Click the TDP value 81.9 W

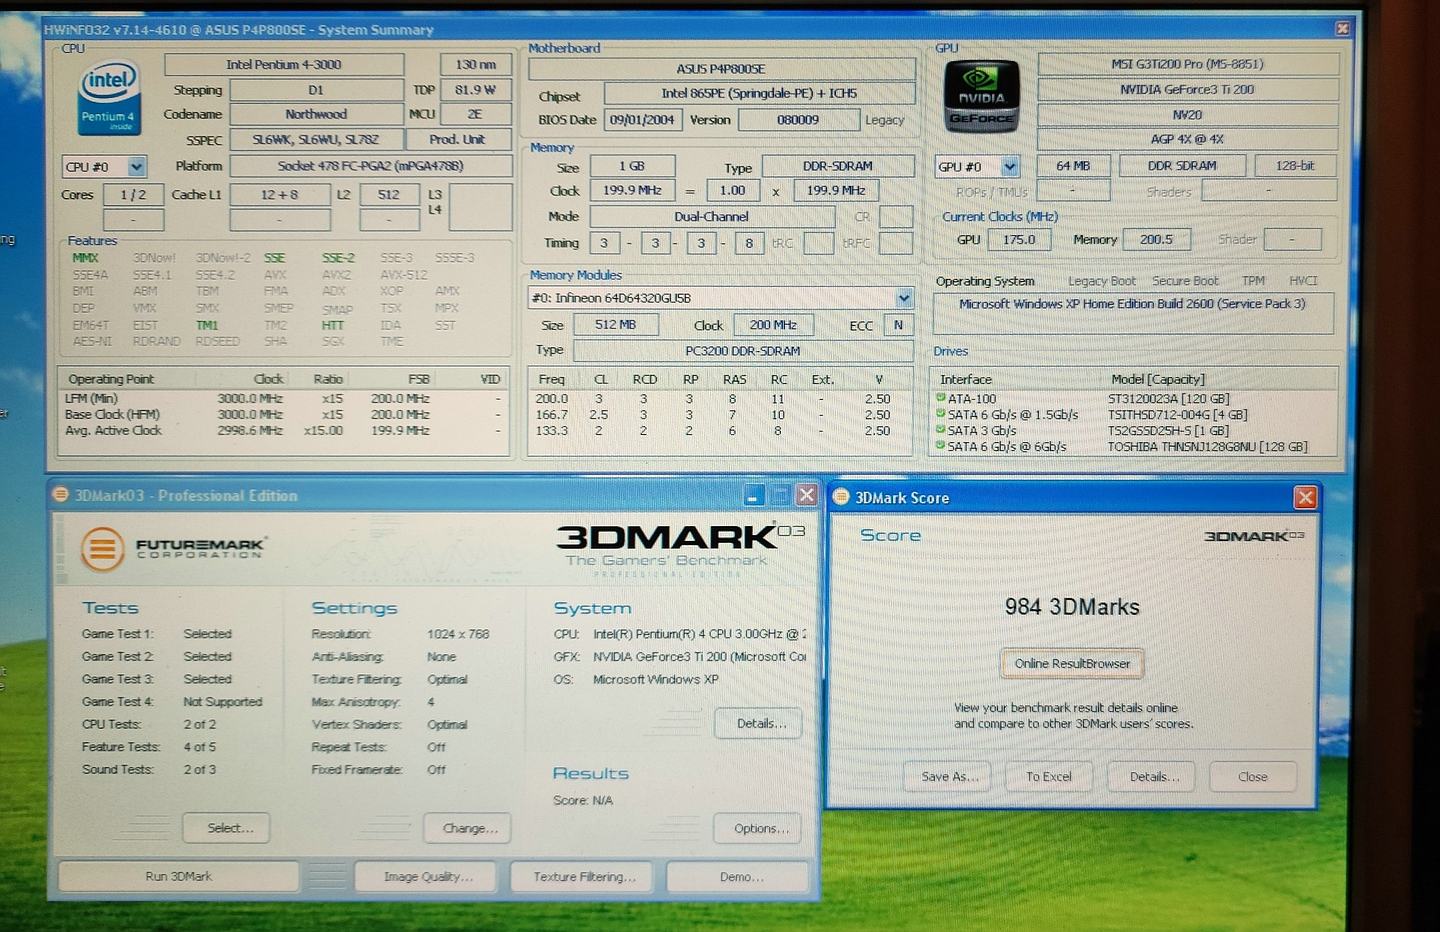point(475,89)
